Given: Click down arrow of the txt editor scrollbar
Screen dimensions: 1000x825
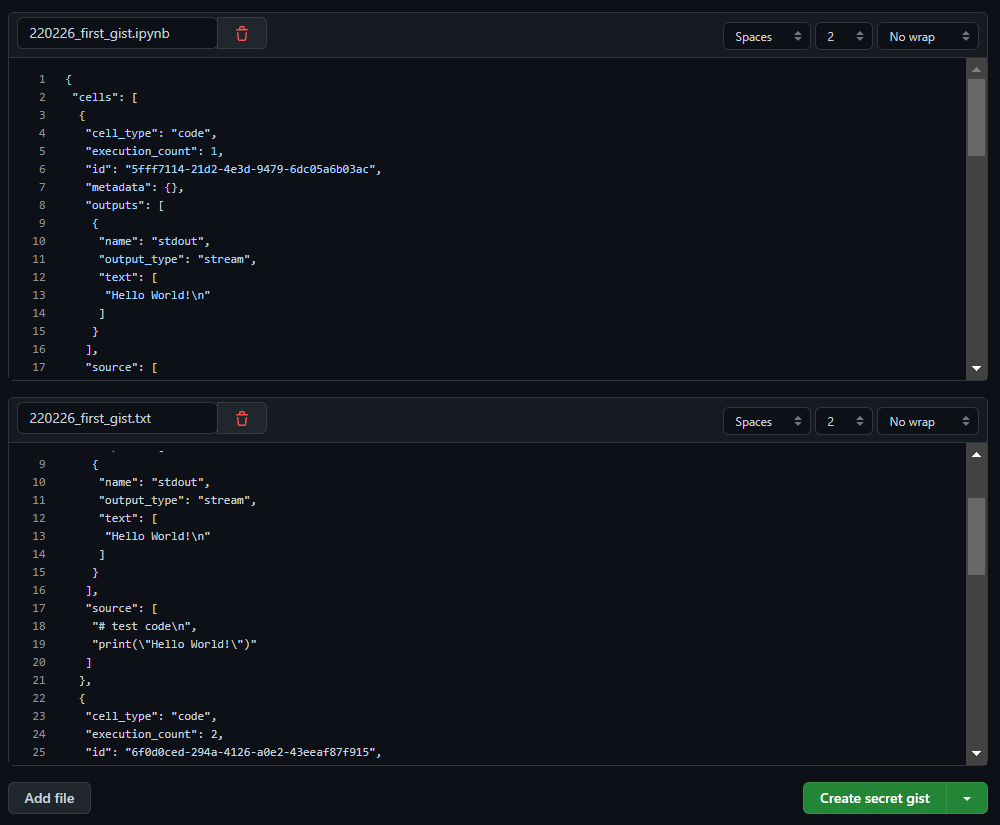Looking at the screenshot, I should click(976, 753).
